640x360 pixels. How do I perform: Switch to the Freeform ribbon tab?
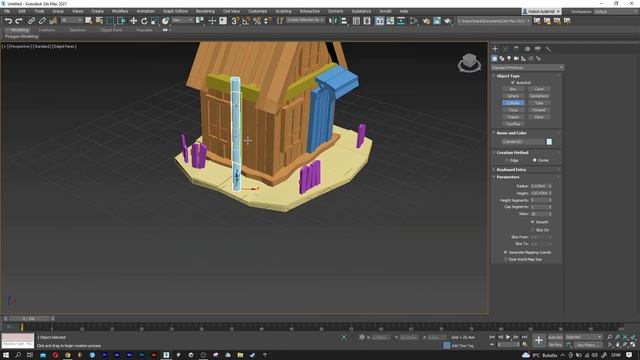[47, 30]
